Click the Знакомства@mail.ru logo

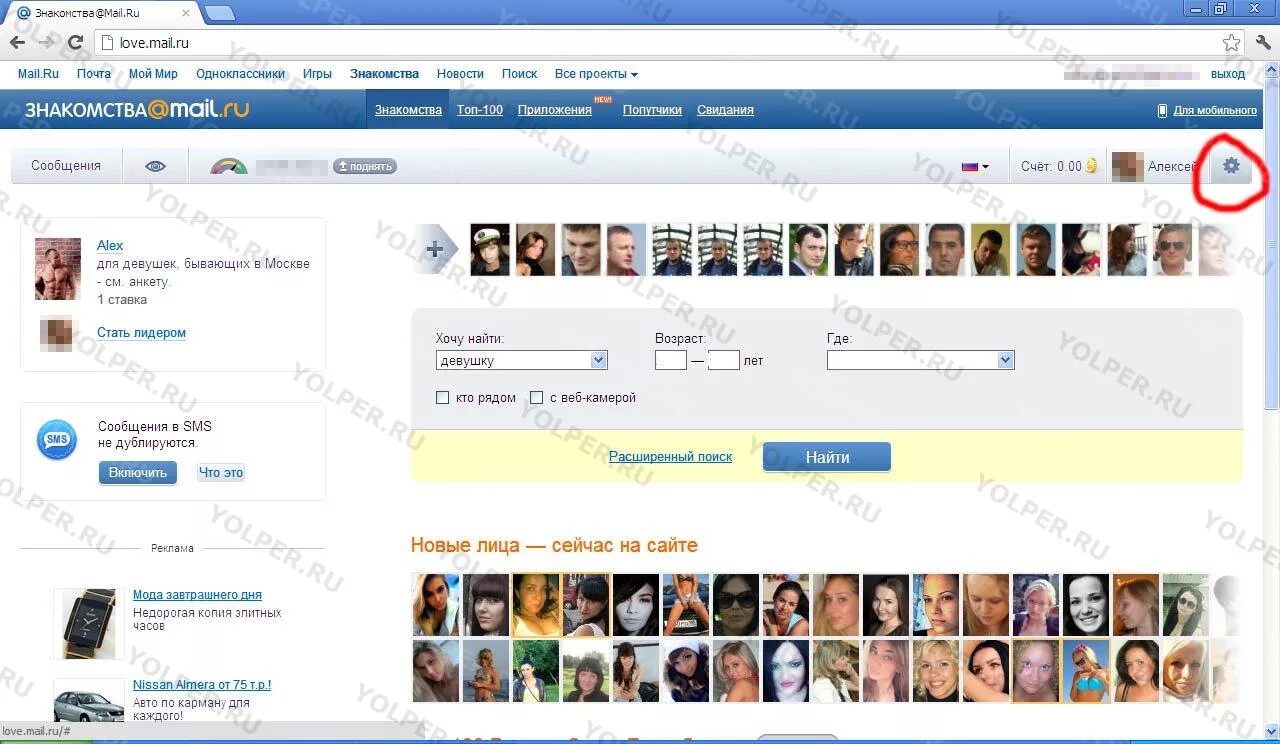pyautogui.click(x=136, y=109)
